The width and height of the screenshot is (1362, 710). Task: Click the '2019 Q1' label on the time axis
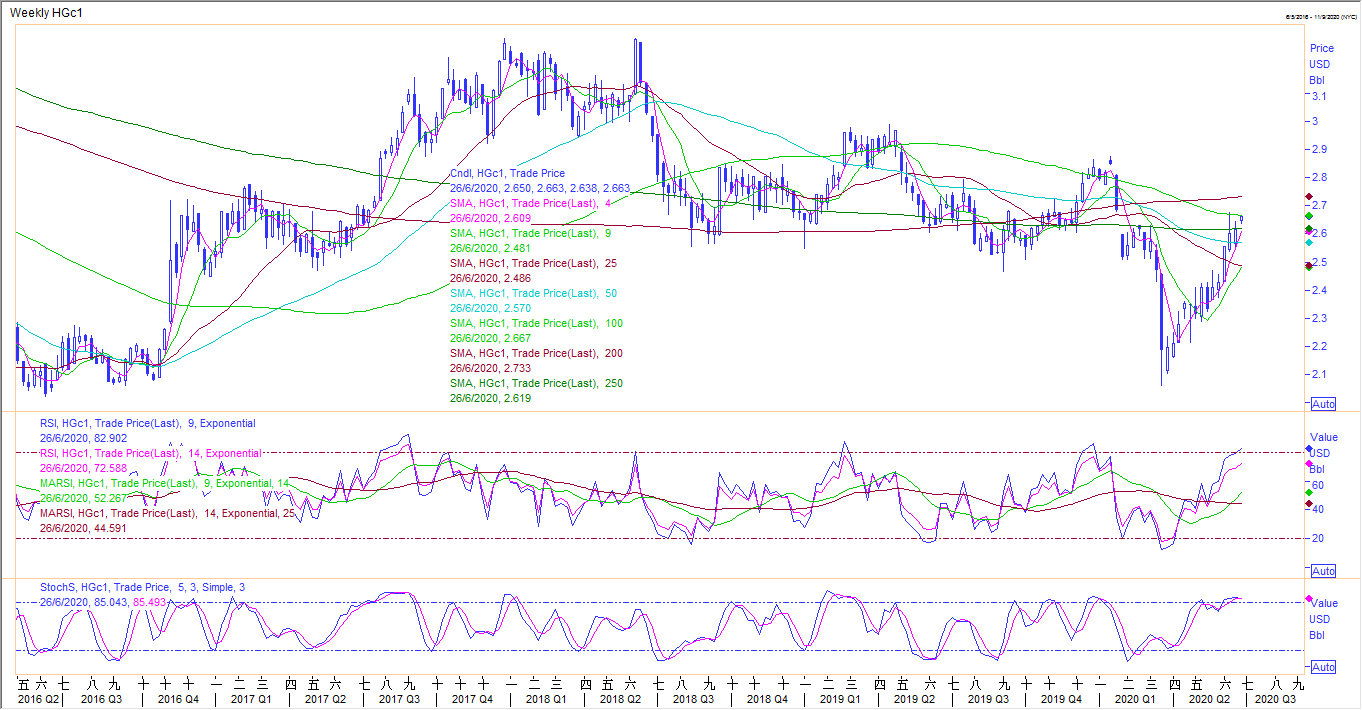click(842, 701)
